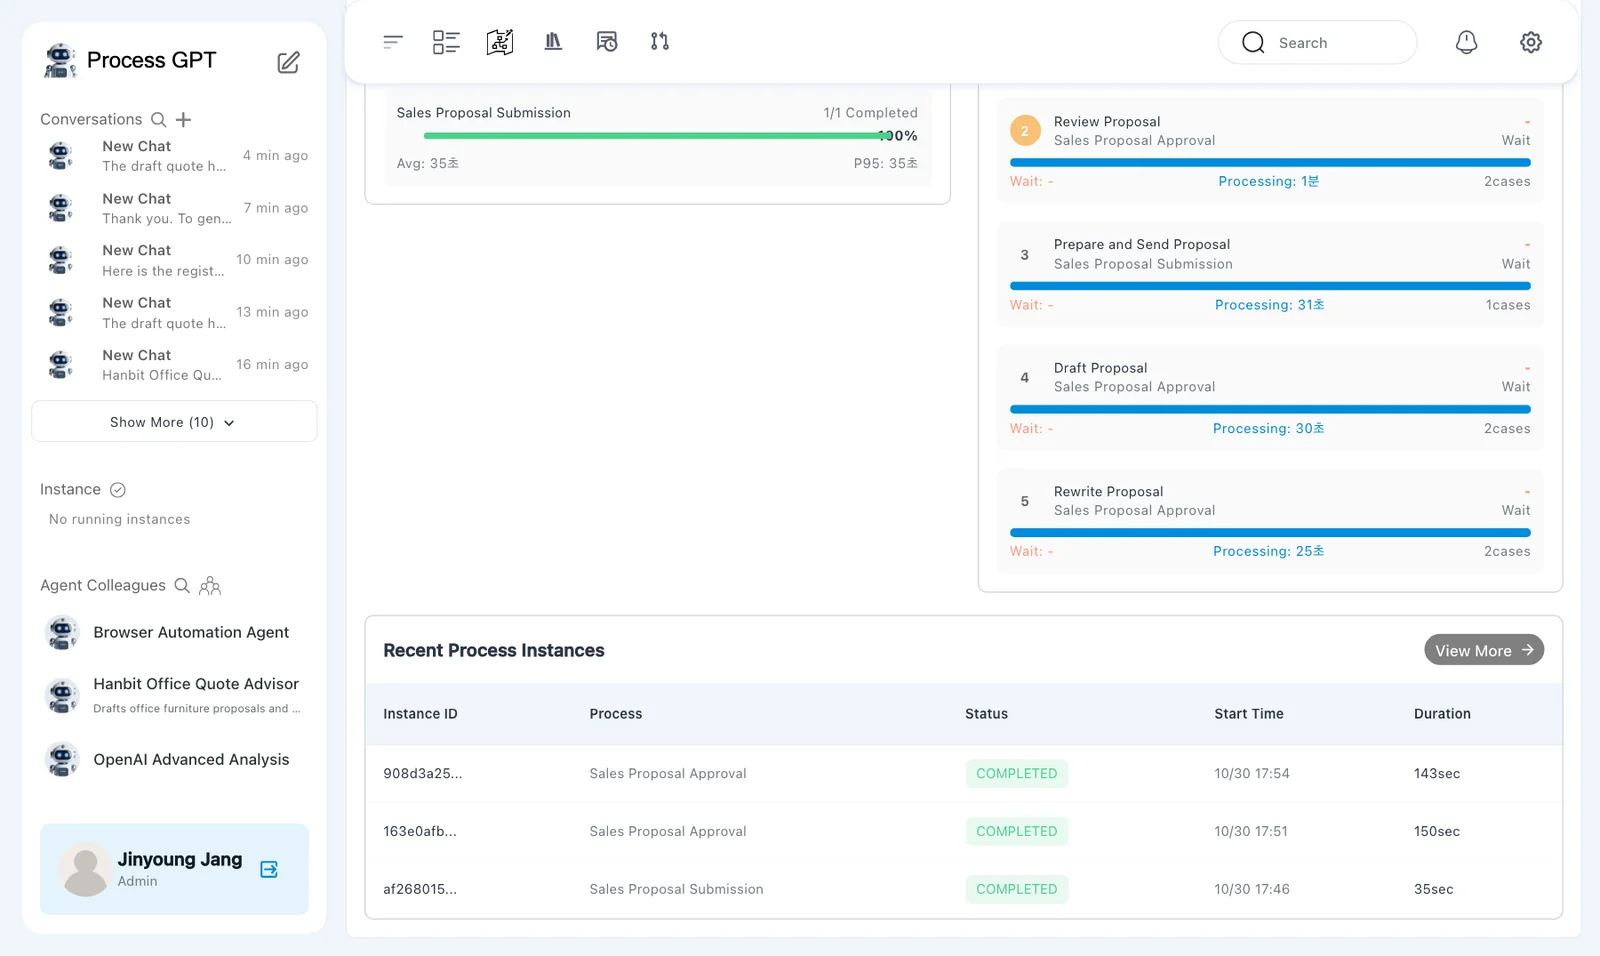Viewport: 1600px width, 956px height.
Task: Log out using icon beside Jinyoung Jang
Action: coord(269,869)
